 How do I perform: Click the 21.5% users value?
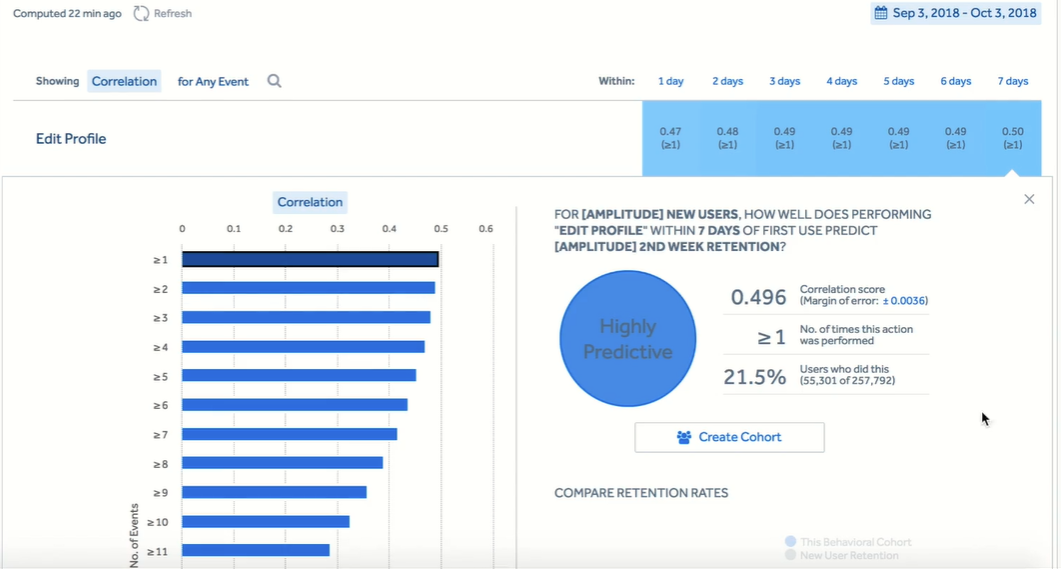tap(754, 377)
